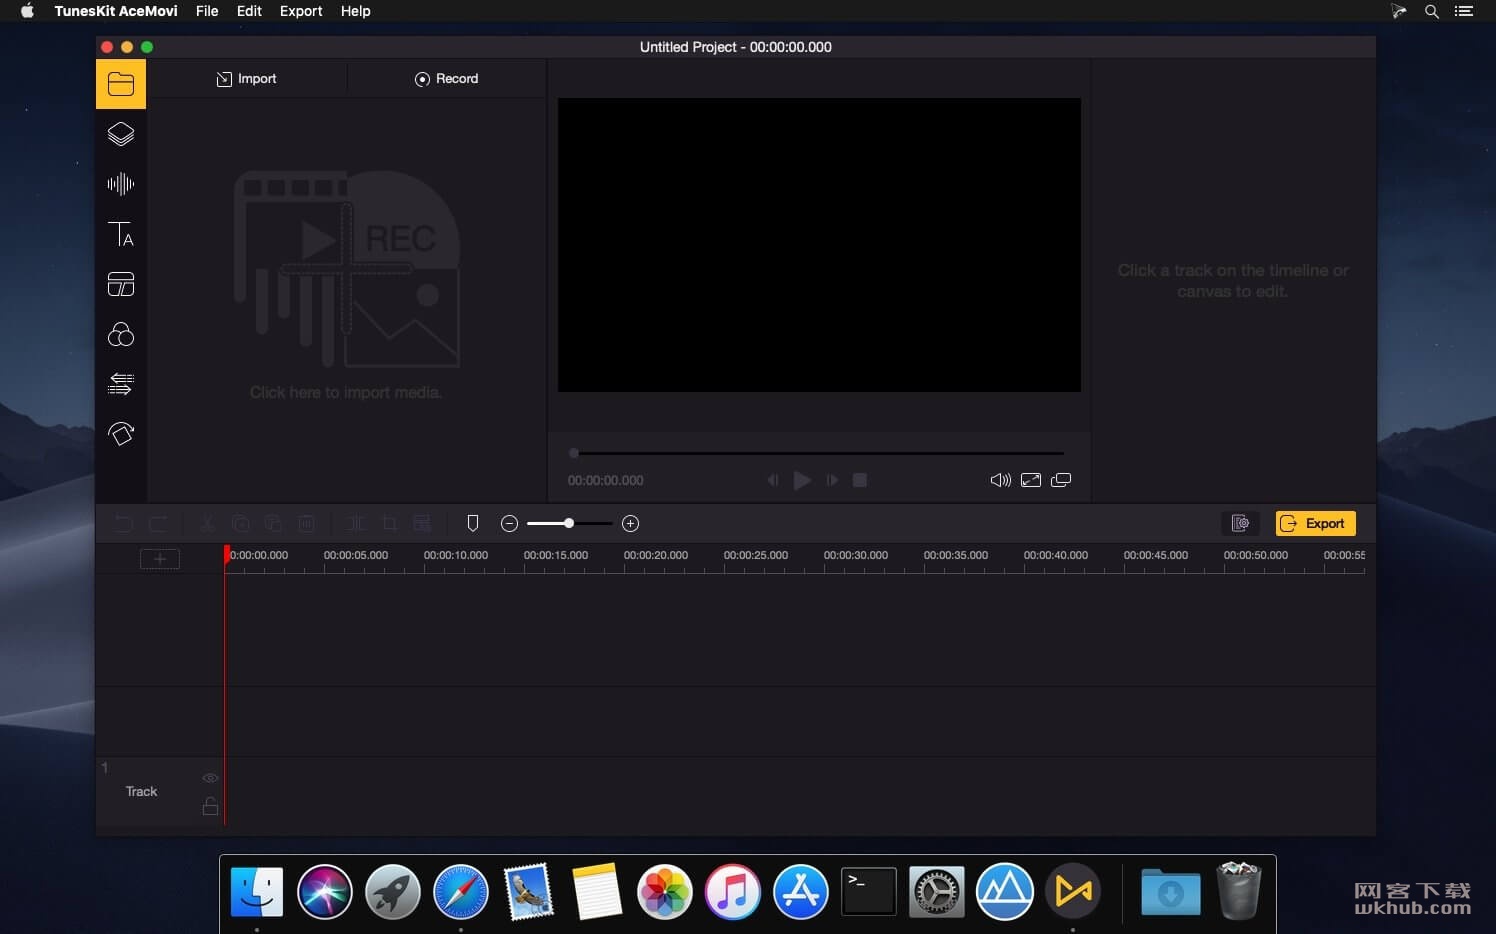Open the AceMovi icon in the Dock
This screenshot has width=1496, height=934.
[x=1073, y=892]
